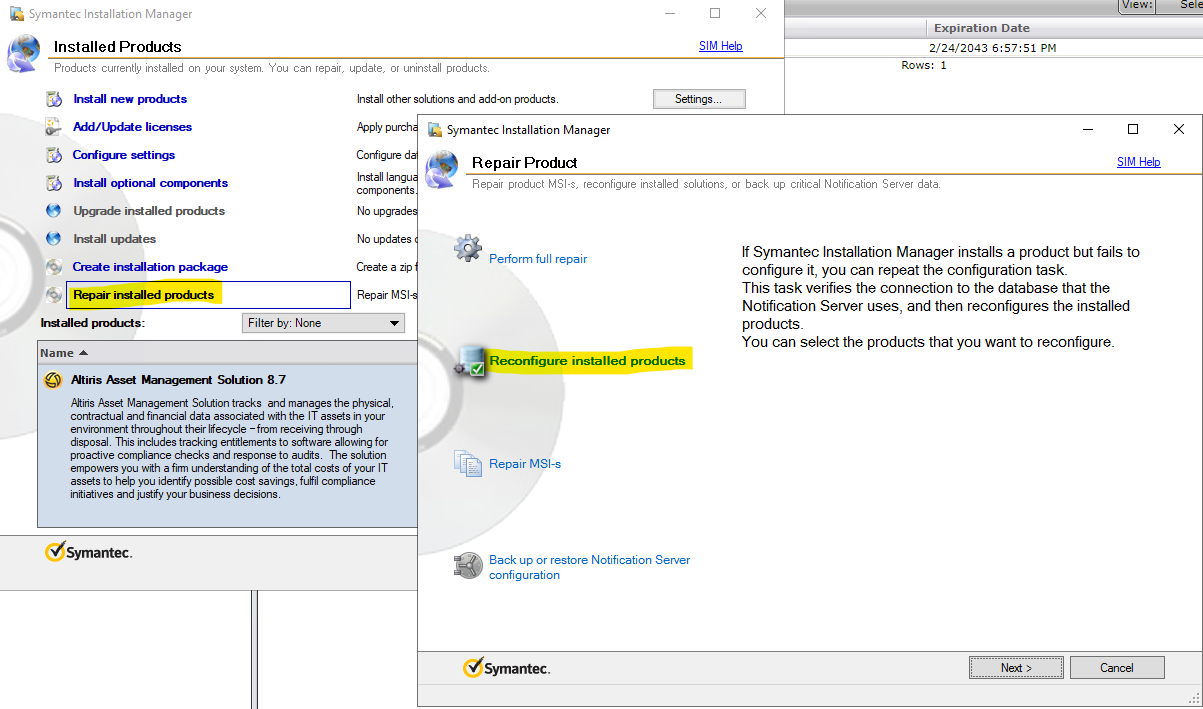Close the Installed Products window
The width and height of the screenshot is (1203, 709).
click(761, 14)
